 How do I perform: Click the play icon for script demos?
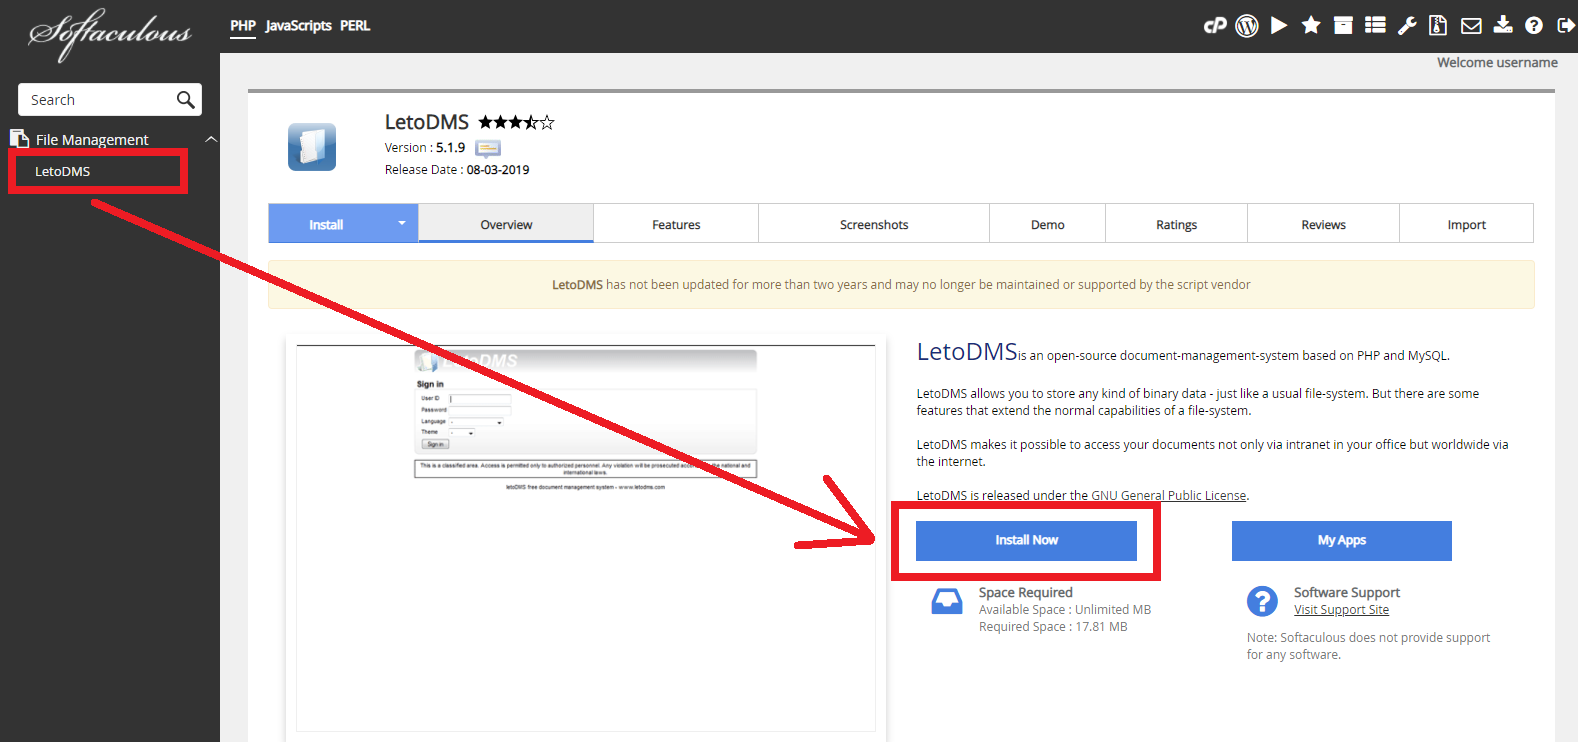1279,26
